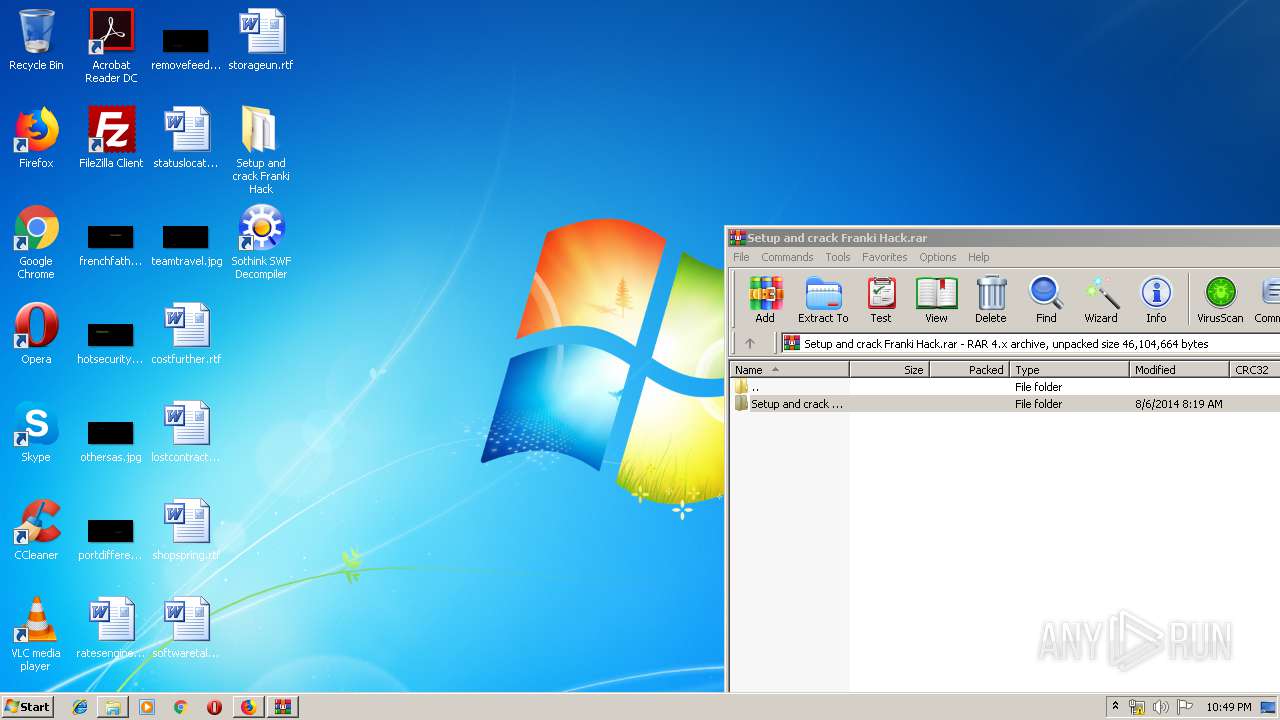The width and height of the screenshot is (1280, 720).
Task: Select the shopspring.rtf desktop file
Action: pos(186,530)
